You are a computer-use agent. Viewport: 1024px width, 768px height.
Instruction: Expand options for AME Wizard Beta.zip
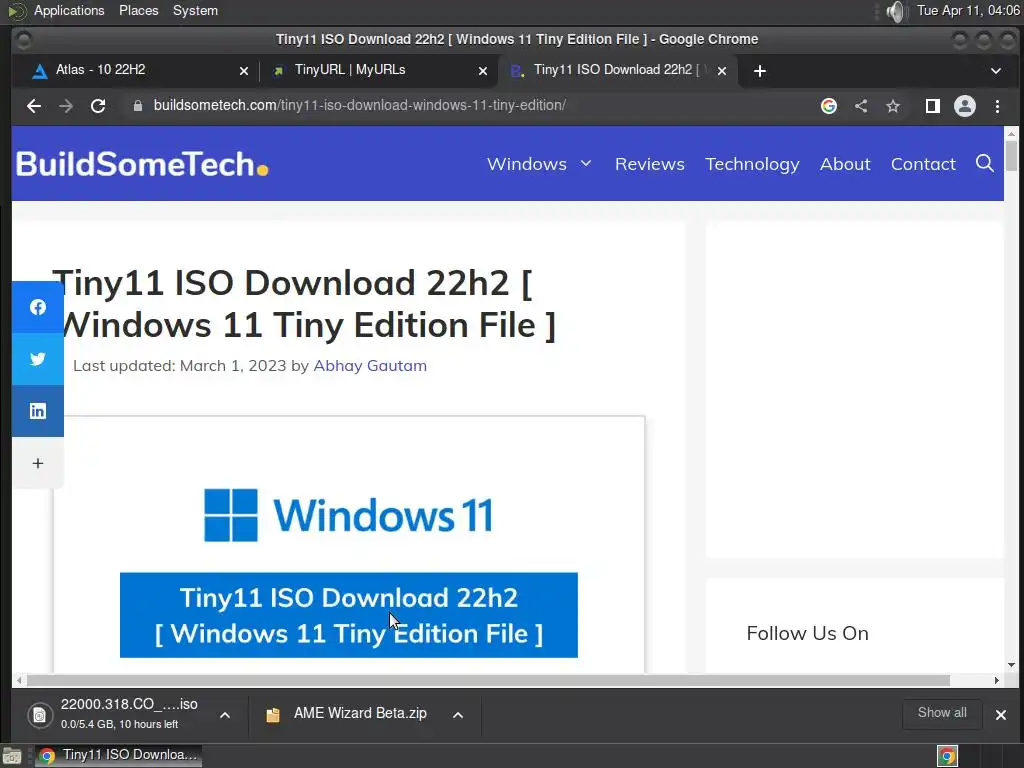pos(458,715)
